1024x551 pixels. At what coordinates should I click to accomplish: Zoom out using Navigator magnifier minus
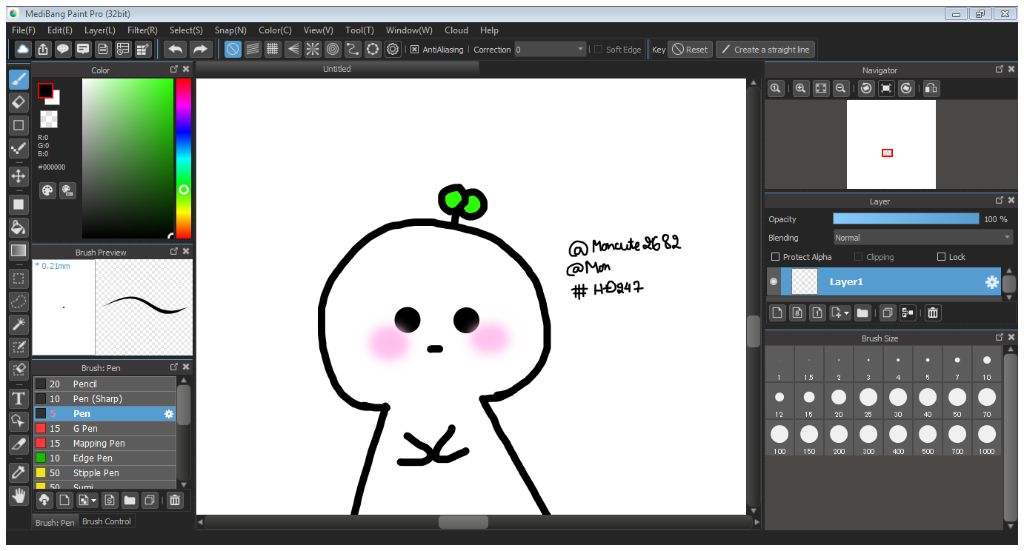coord(841,89)
